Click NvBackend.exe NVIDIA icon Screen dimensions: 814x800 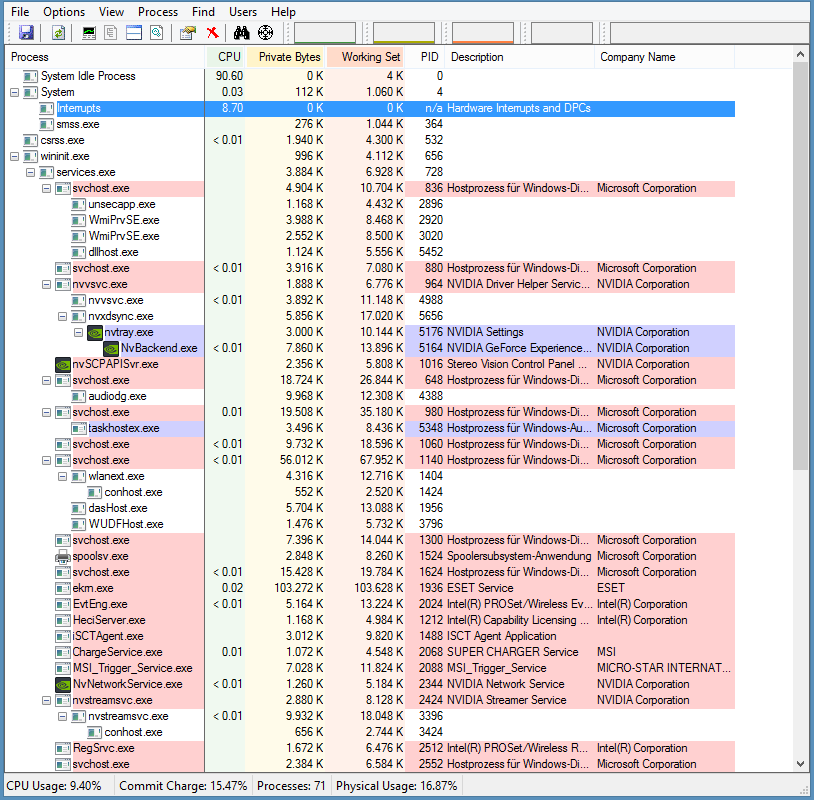click(111, 348)
